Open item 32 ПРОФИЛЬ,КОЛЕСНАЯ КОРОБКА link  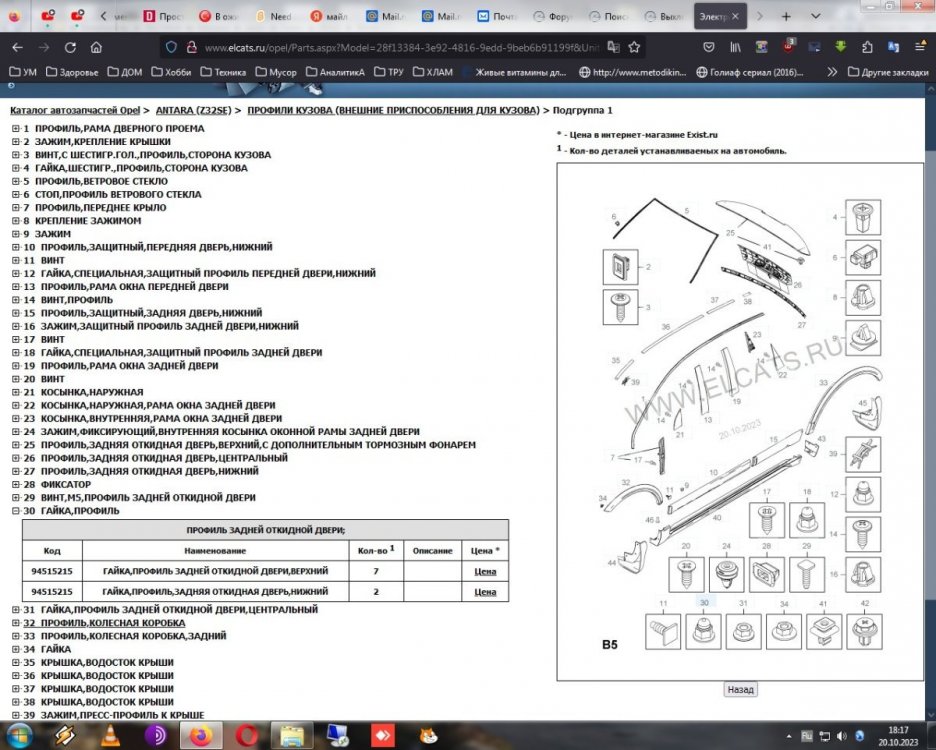pos(109,623)
